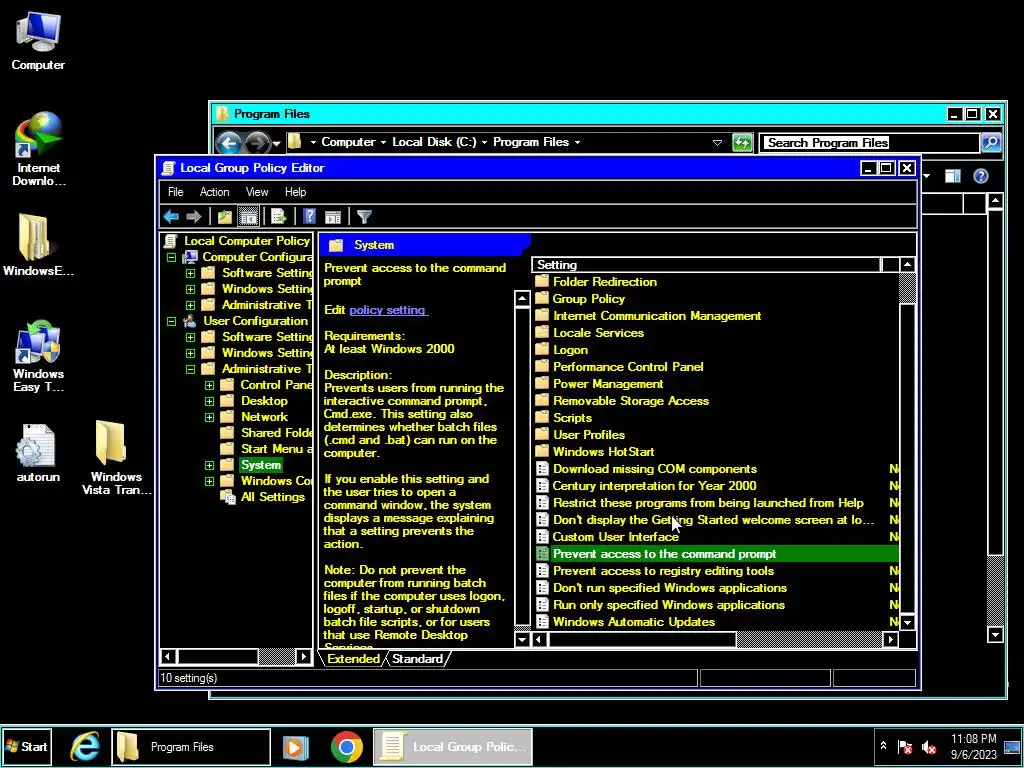Expand Administrative Templates under Computer Configuration
The width and height of the screenshot is (1024, 768).
[x=190, y=305]
